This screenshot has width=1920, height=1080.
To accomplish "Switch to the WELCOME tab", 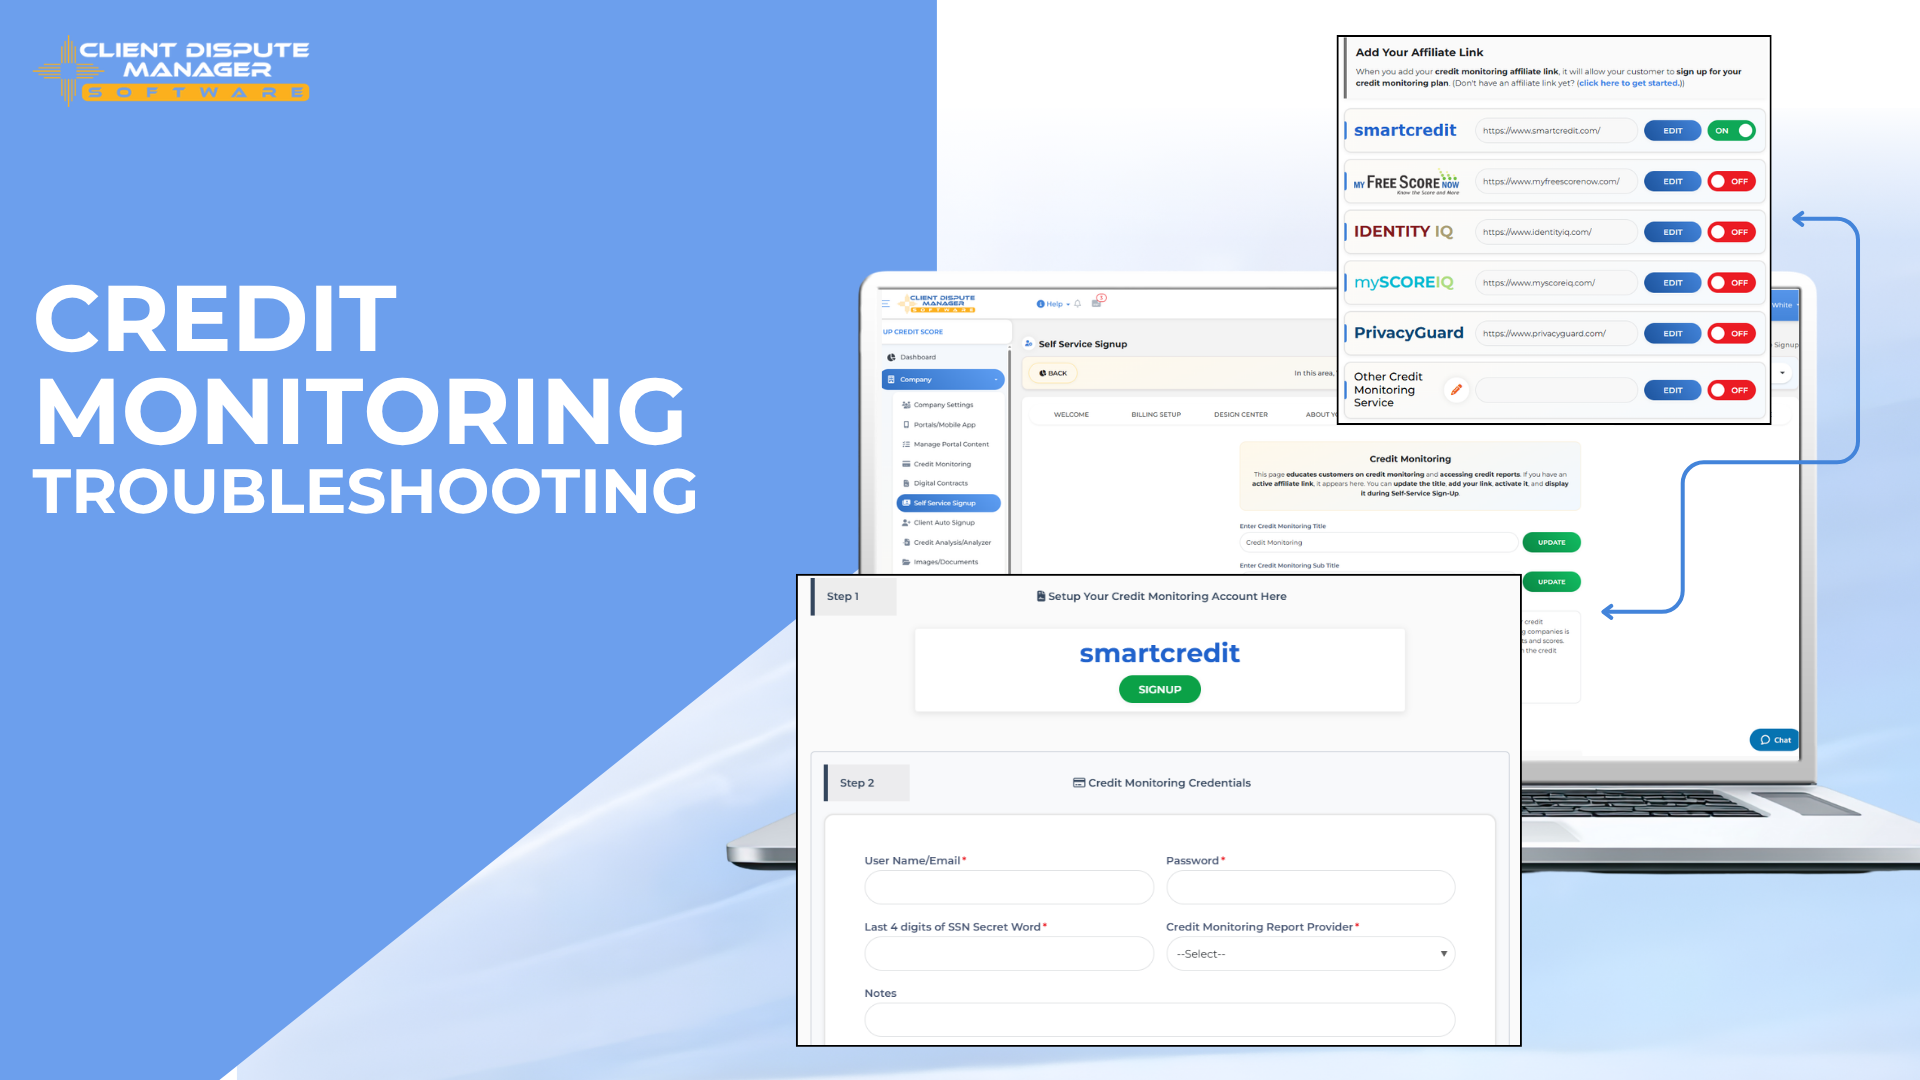I will click(1071, 414).
